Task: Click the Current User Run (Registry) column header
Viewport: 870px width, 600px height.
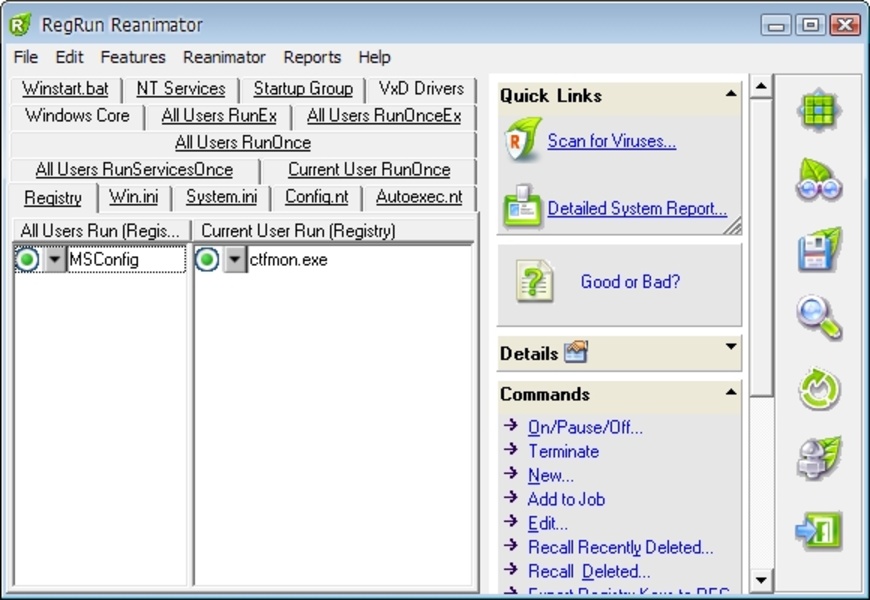Action: 332,230
